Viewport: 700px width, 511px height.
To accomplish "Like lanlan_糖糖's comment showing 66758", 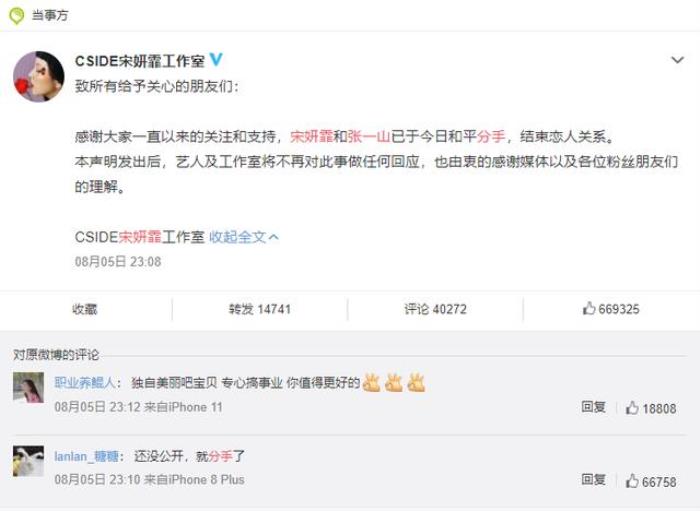I will click(651, 481).
